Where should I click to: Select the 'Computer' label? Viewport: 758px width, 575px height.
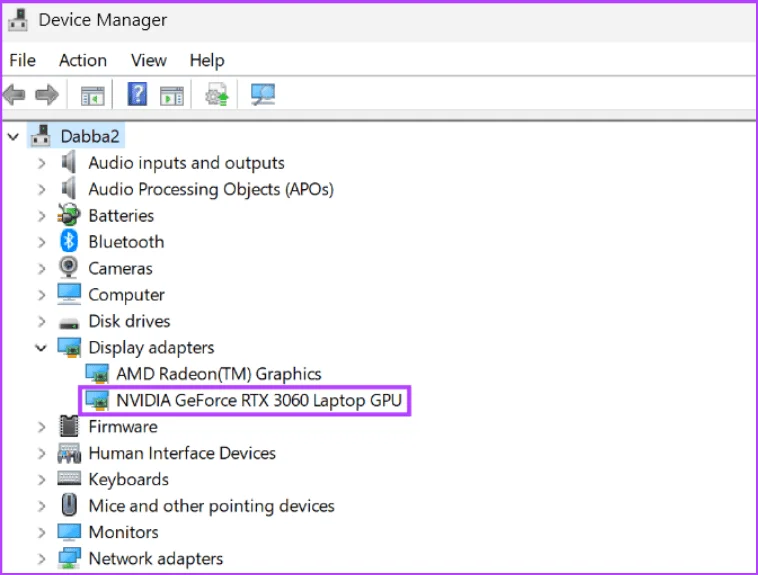(126, 295)
